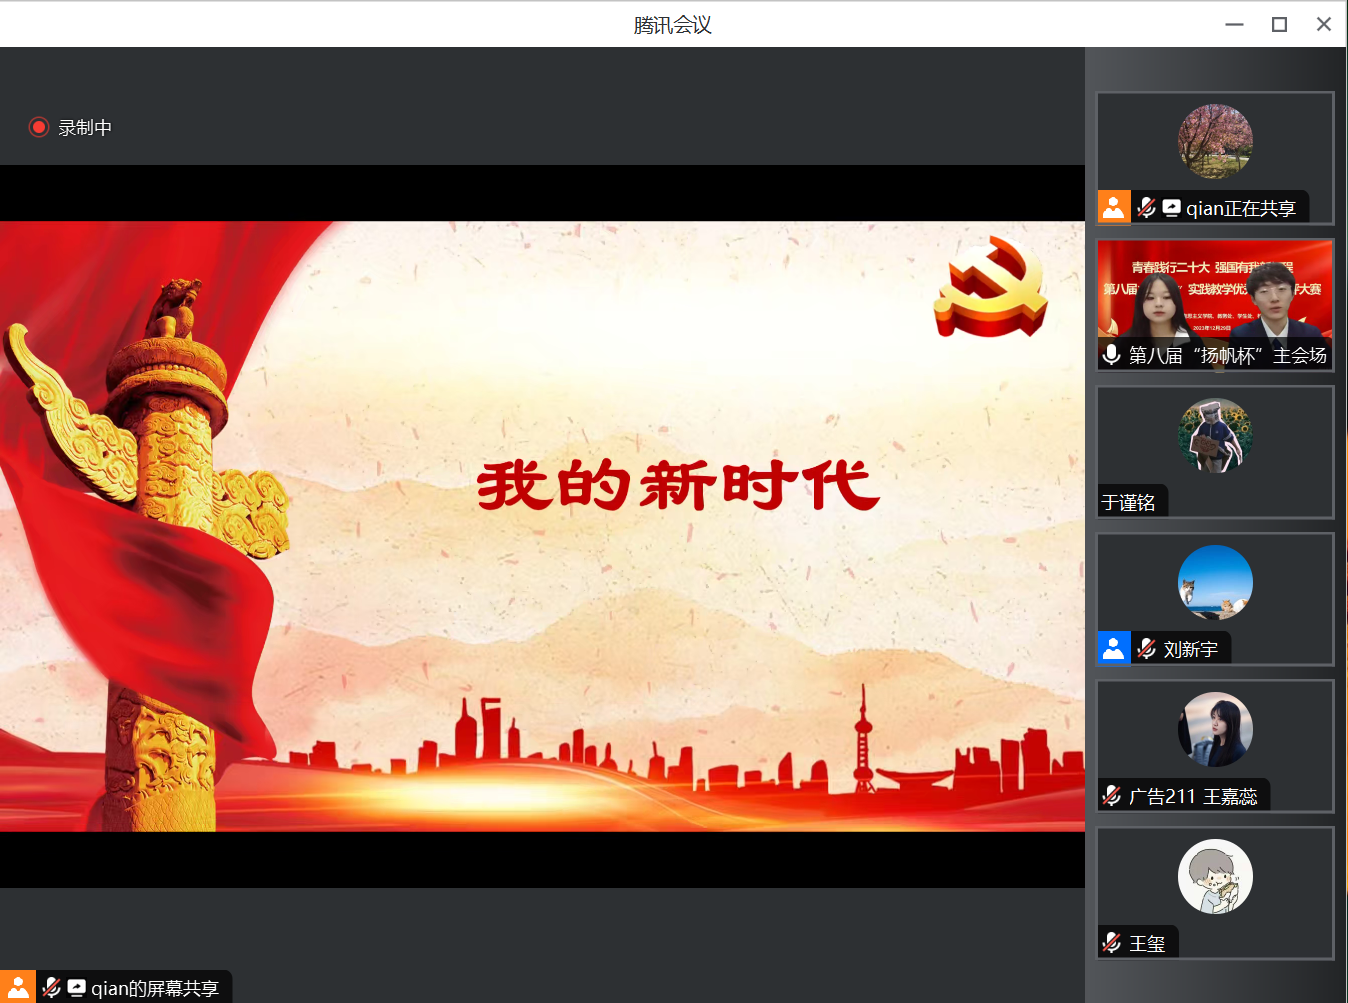Click 刘新宇's blue sky avatar
This screenshot has width=1348, height=1003.
click(x=1213, y=582)
